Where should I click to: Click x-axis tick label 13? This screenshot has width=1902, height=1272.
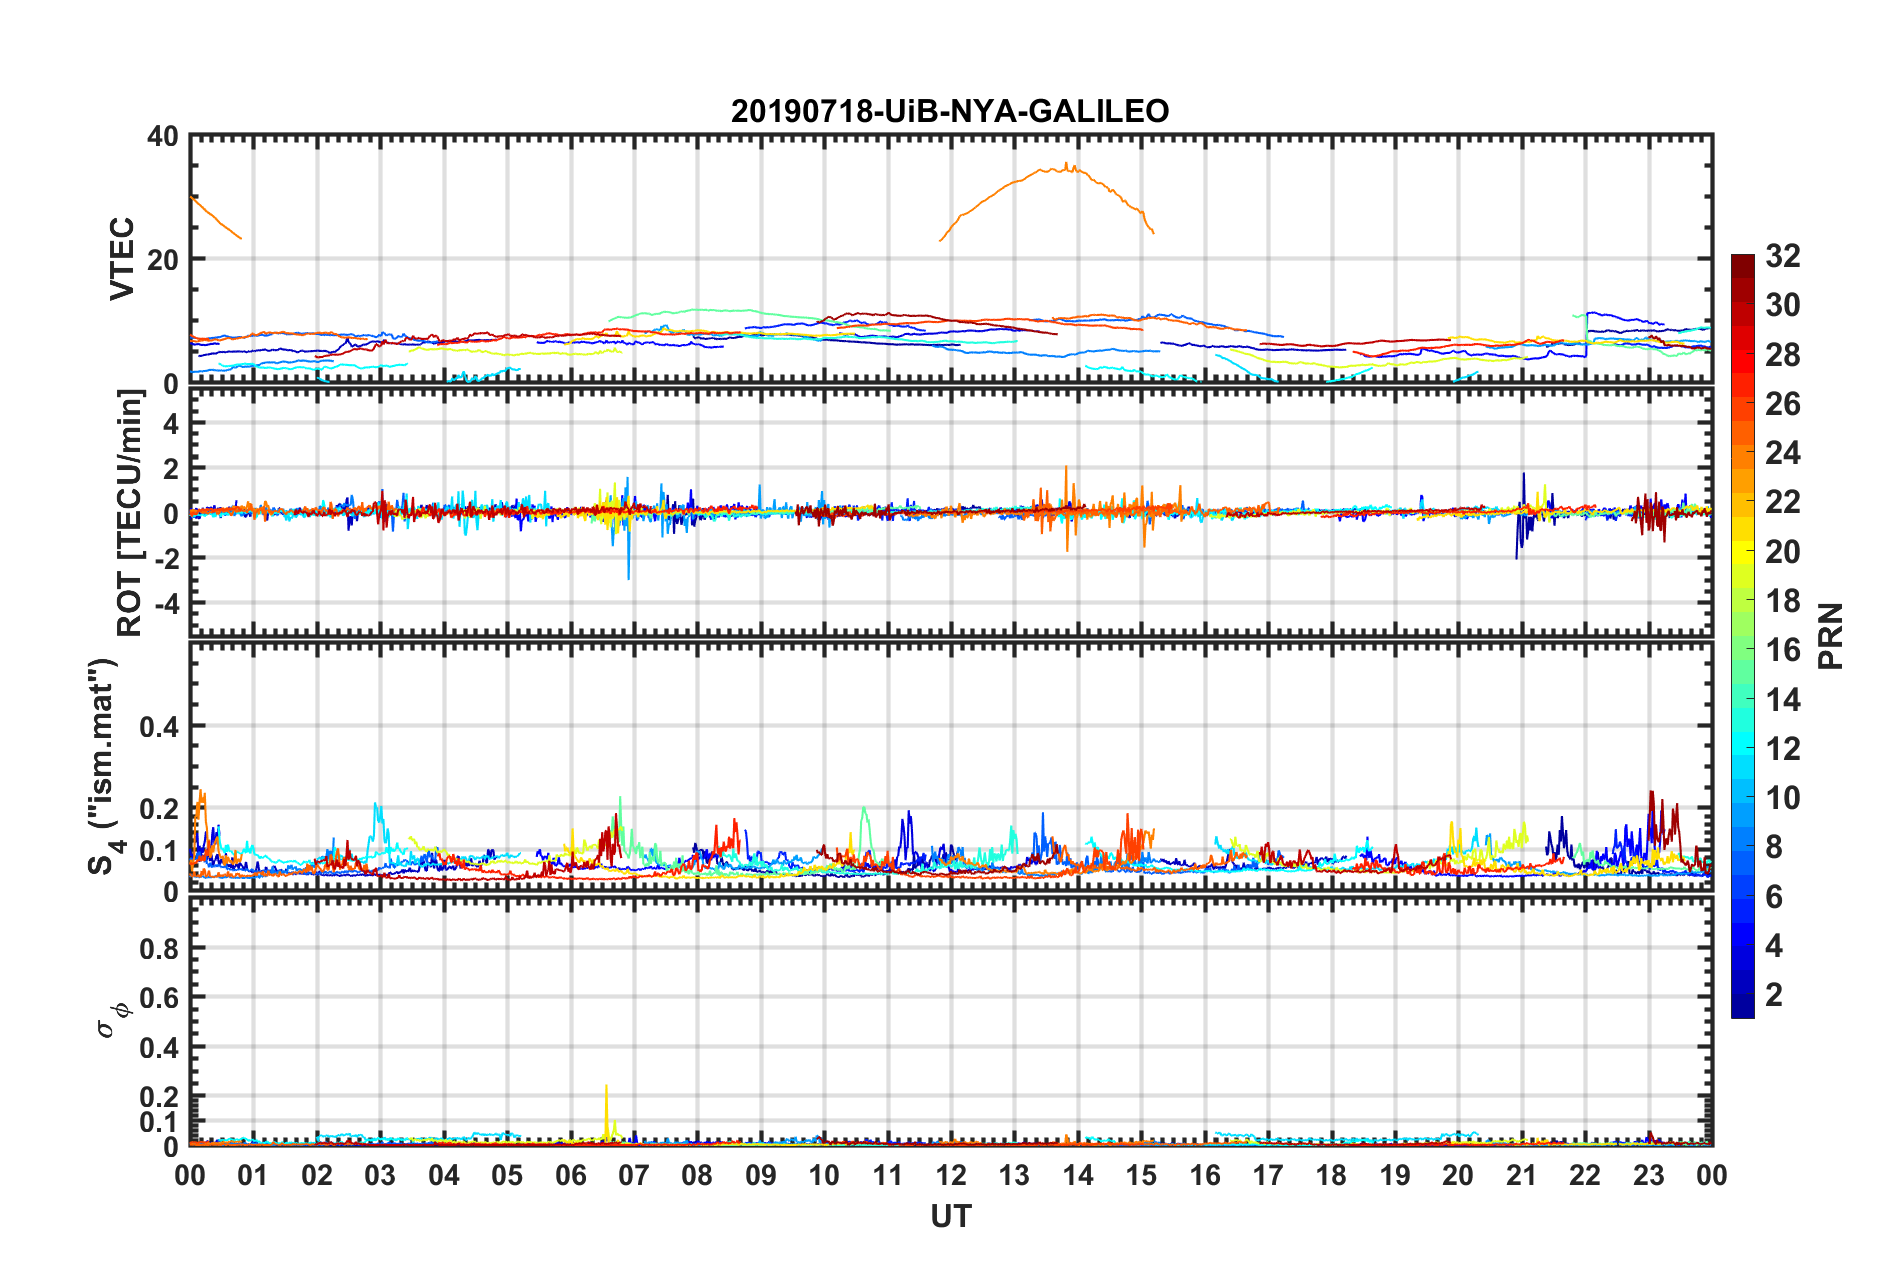[x=1014, y=1175]
